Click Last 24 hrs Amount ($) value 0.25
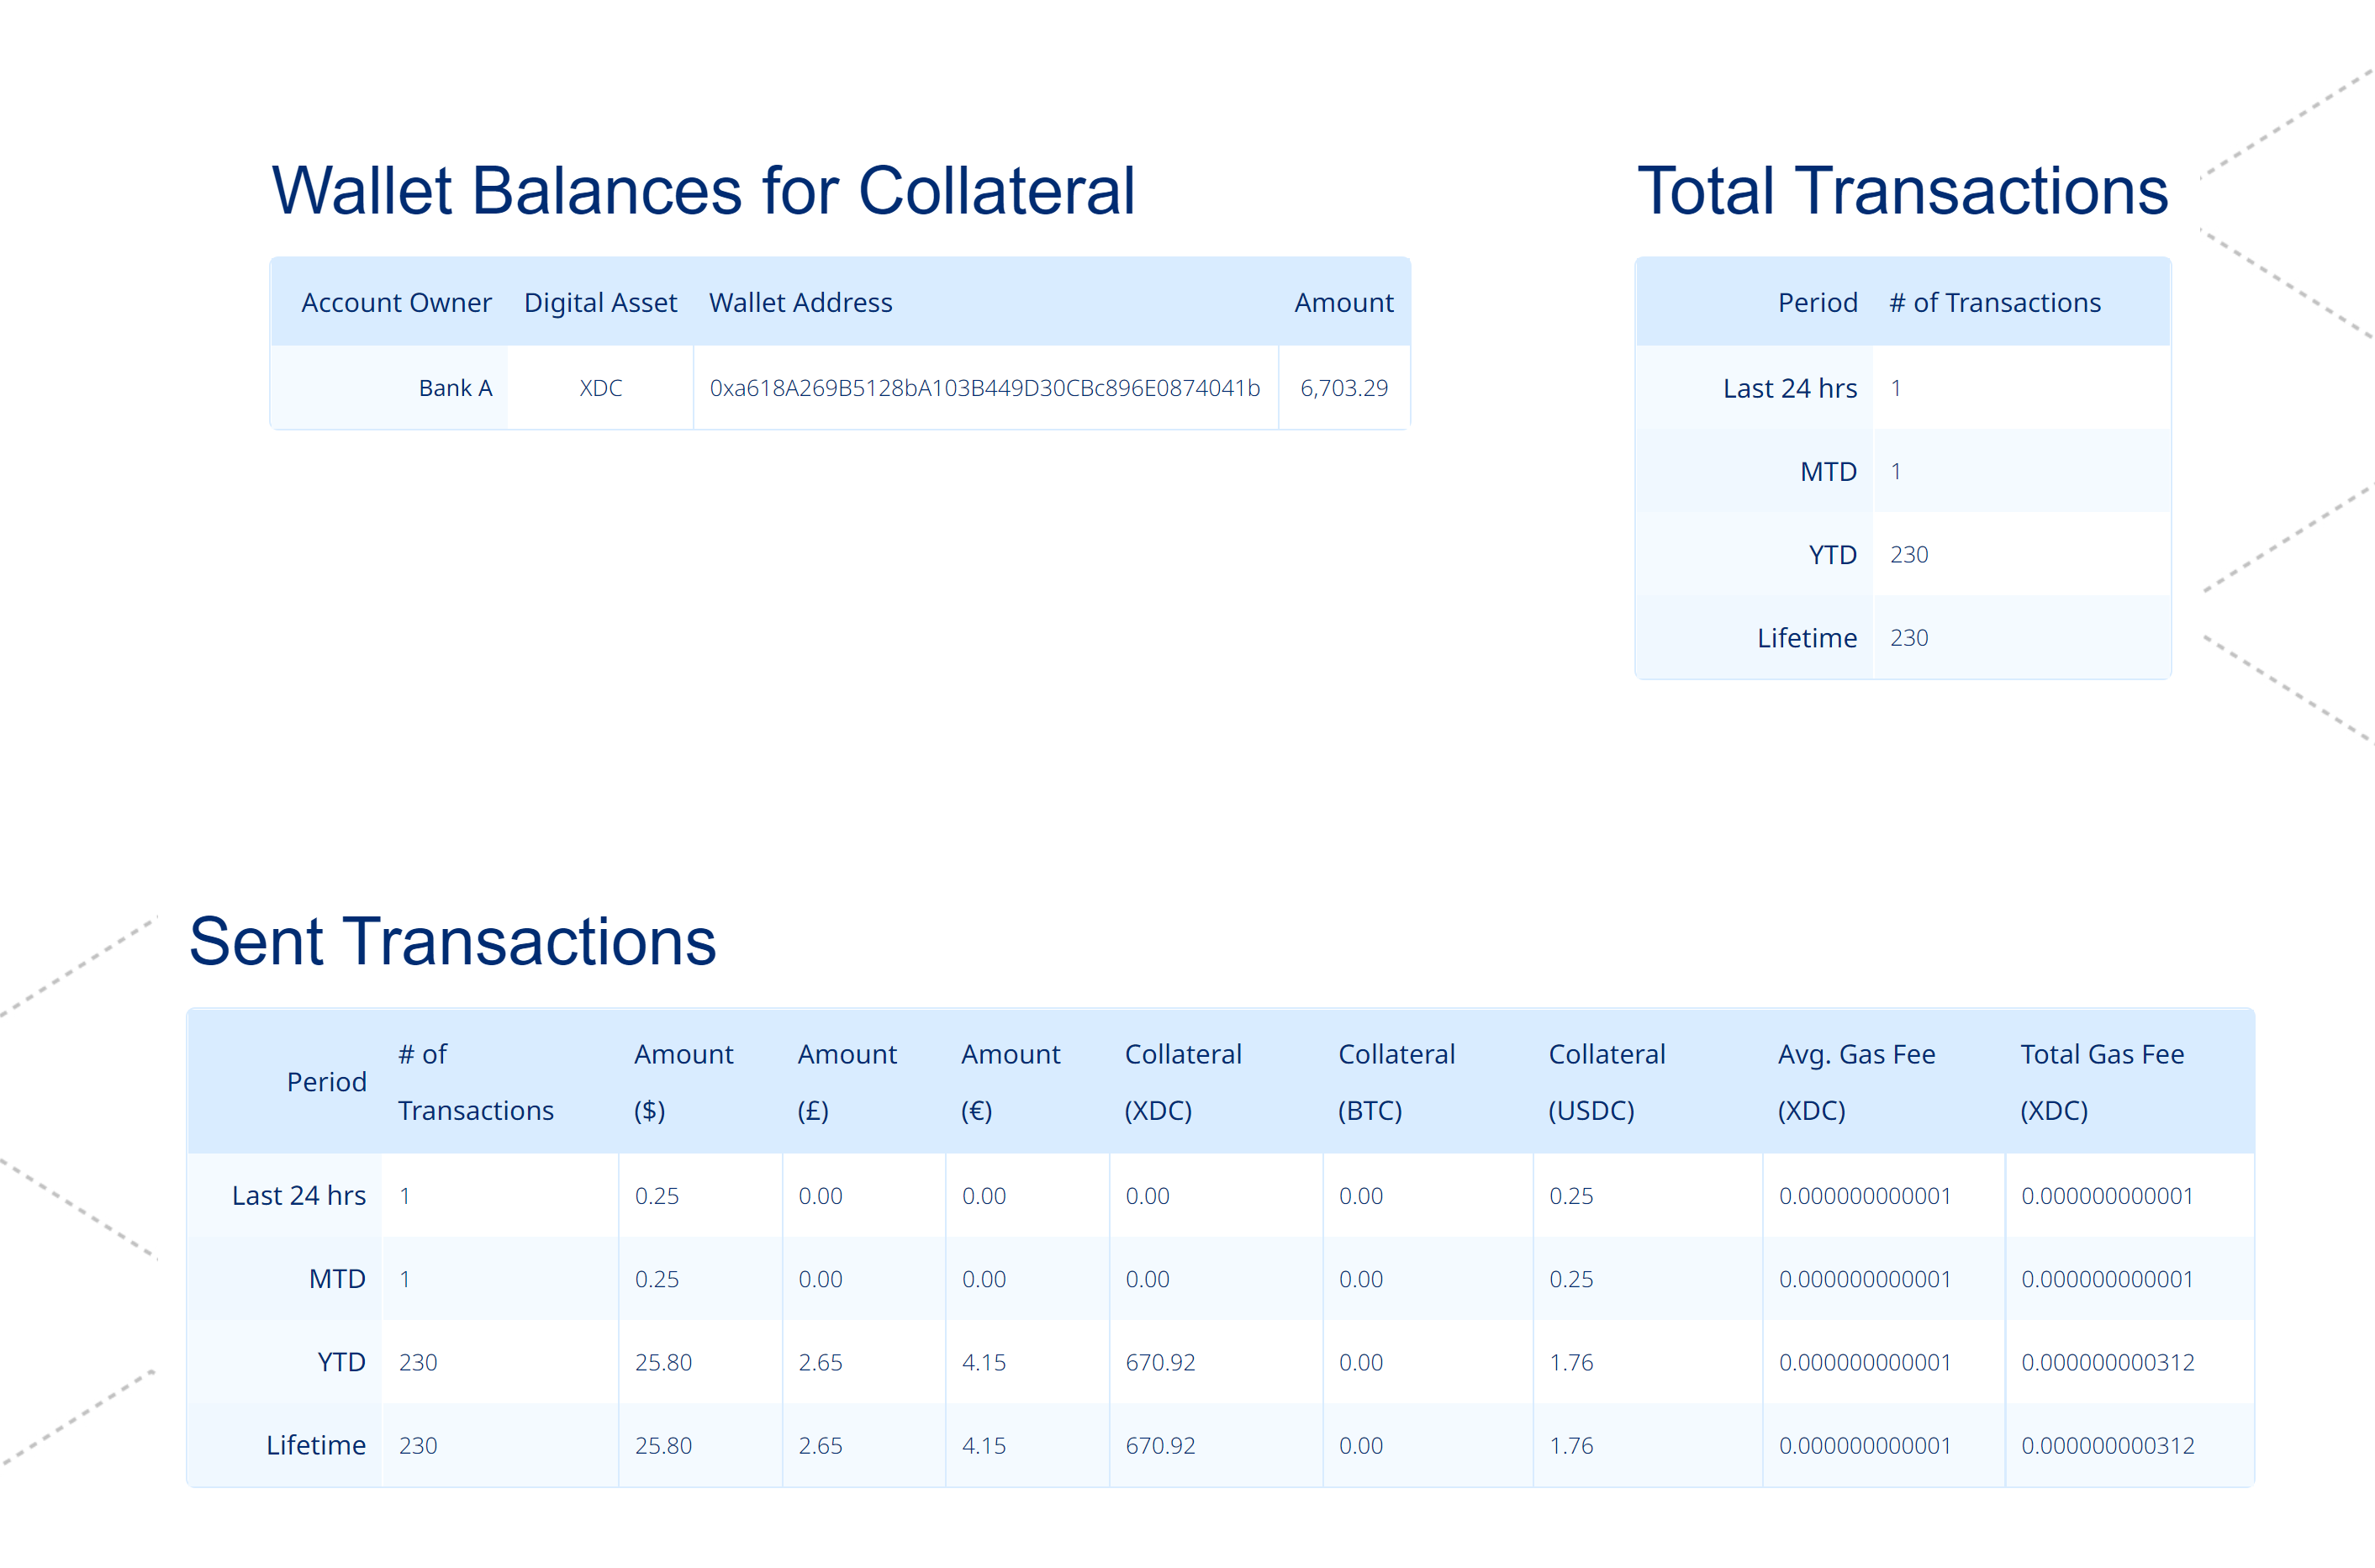2375x1568 pixels. pyautogui.click(x=657, y=1195)
